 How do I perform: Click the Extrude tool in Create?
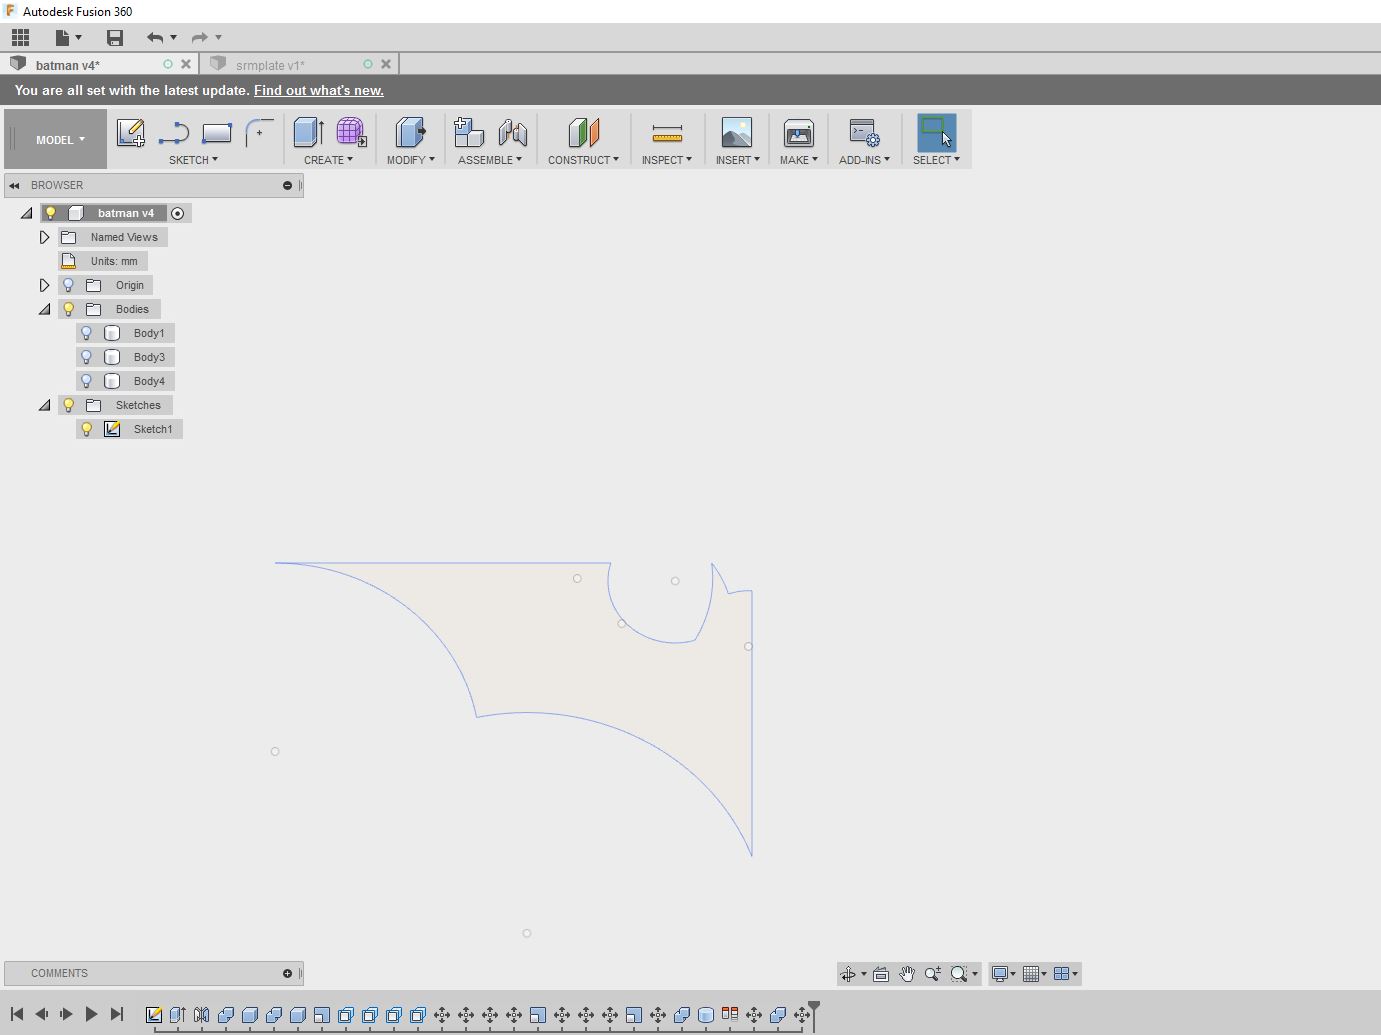point(308,133)
